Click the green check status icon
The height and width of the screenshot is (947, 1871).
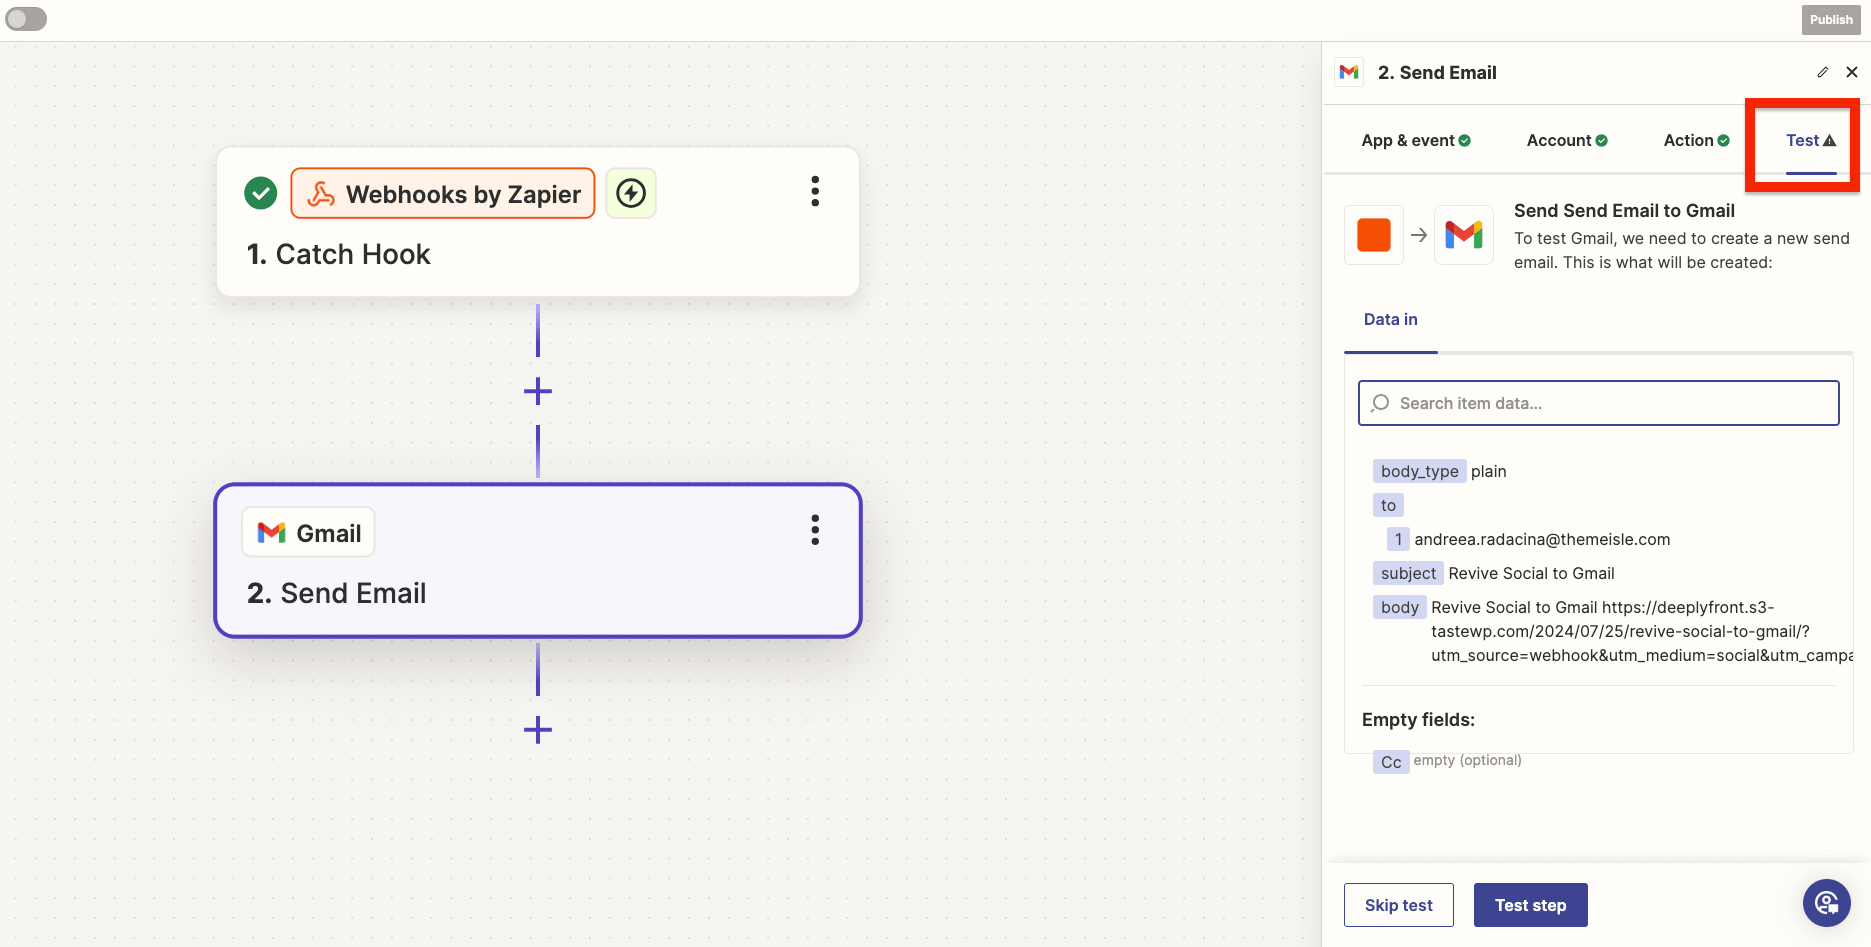(261, 193)
